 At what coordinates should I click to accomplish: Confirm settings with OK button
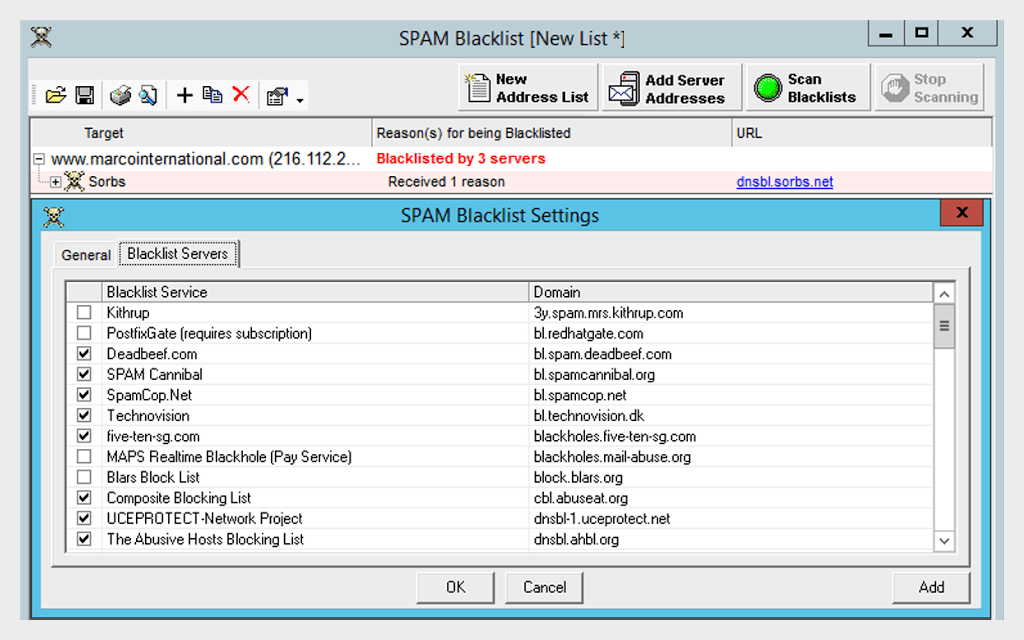click(x=455, y=587)
